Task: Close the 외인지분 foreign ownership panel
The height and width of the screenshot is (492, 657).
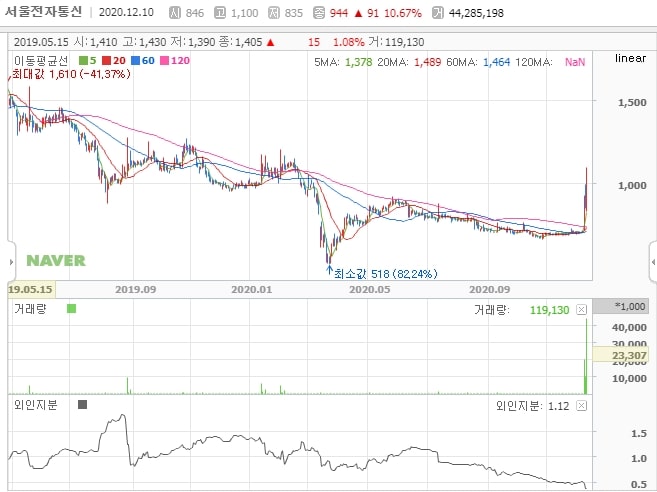Action: (x=581, y=406)
